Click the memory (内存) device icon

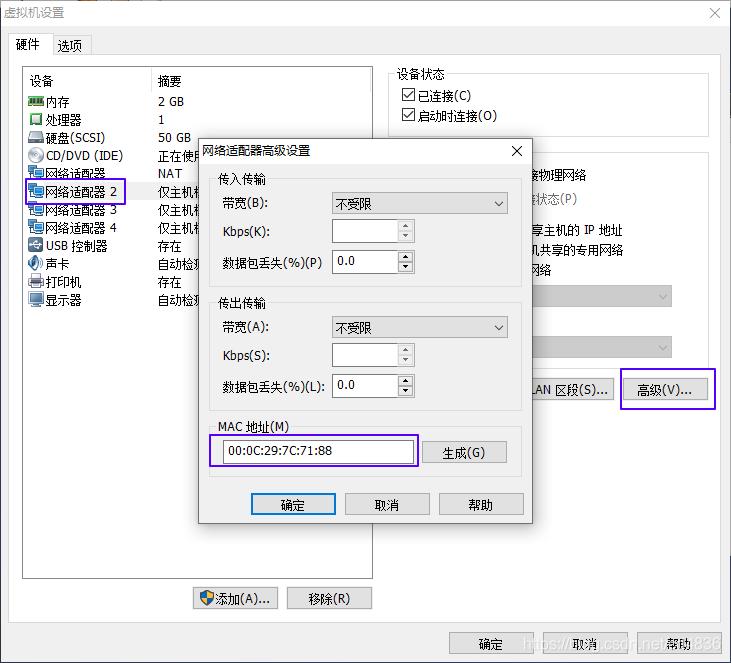tap(35, 101)
